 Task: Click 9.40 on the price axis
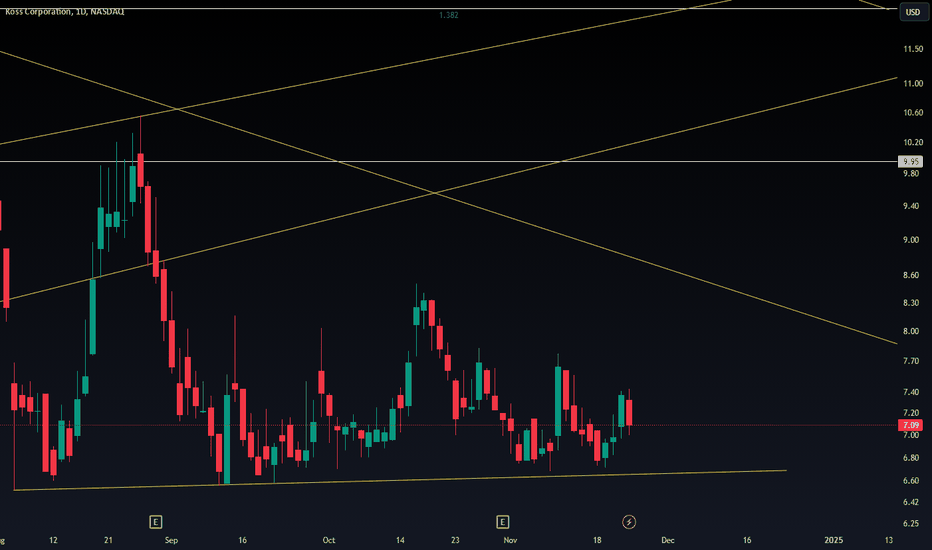(911, 206)
